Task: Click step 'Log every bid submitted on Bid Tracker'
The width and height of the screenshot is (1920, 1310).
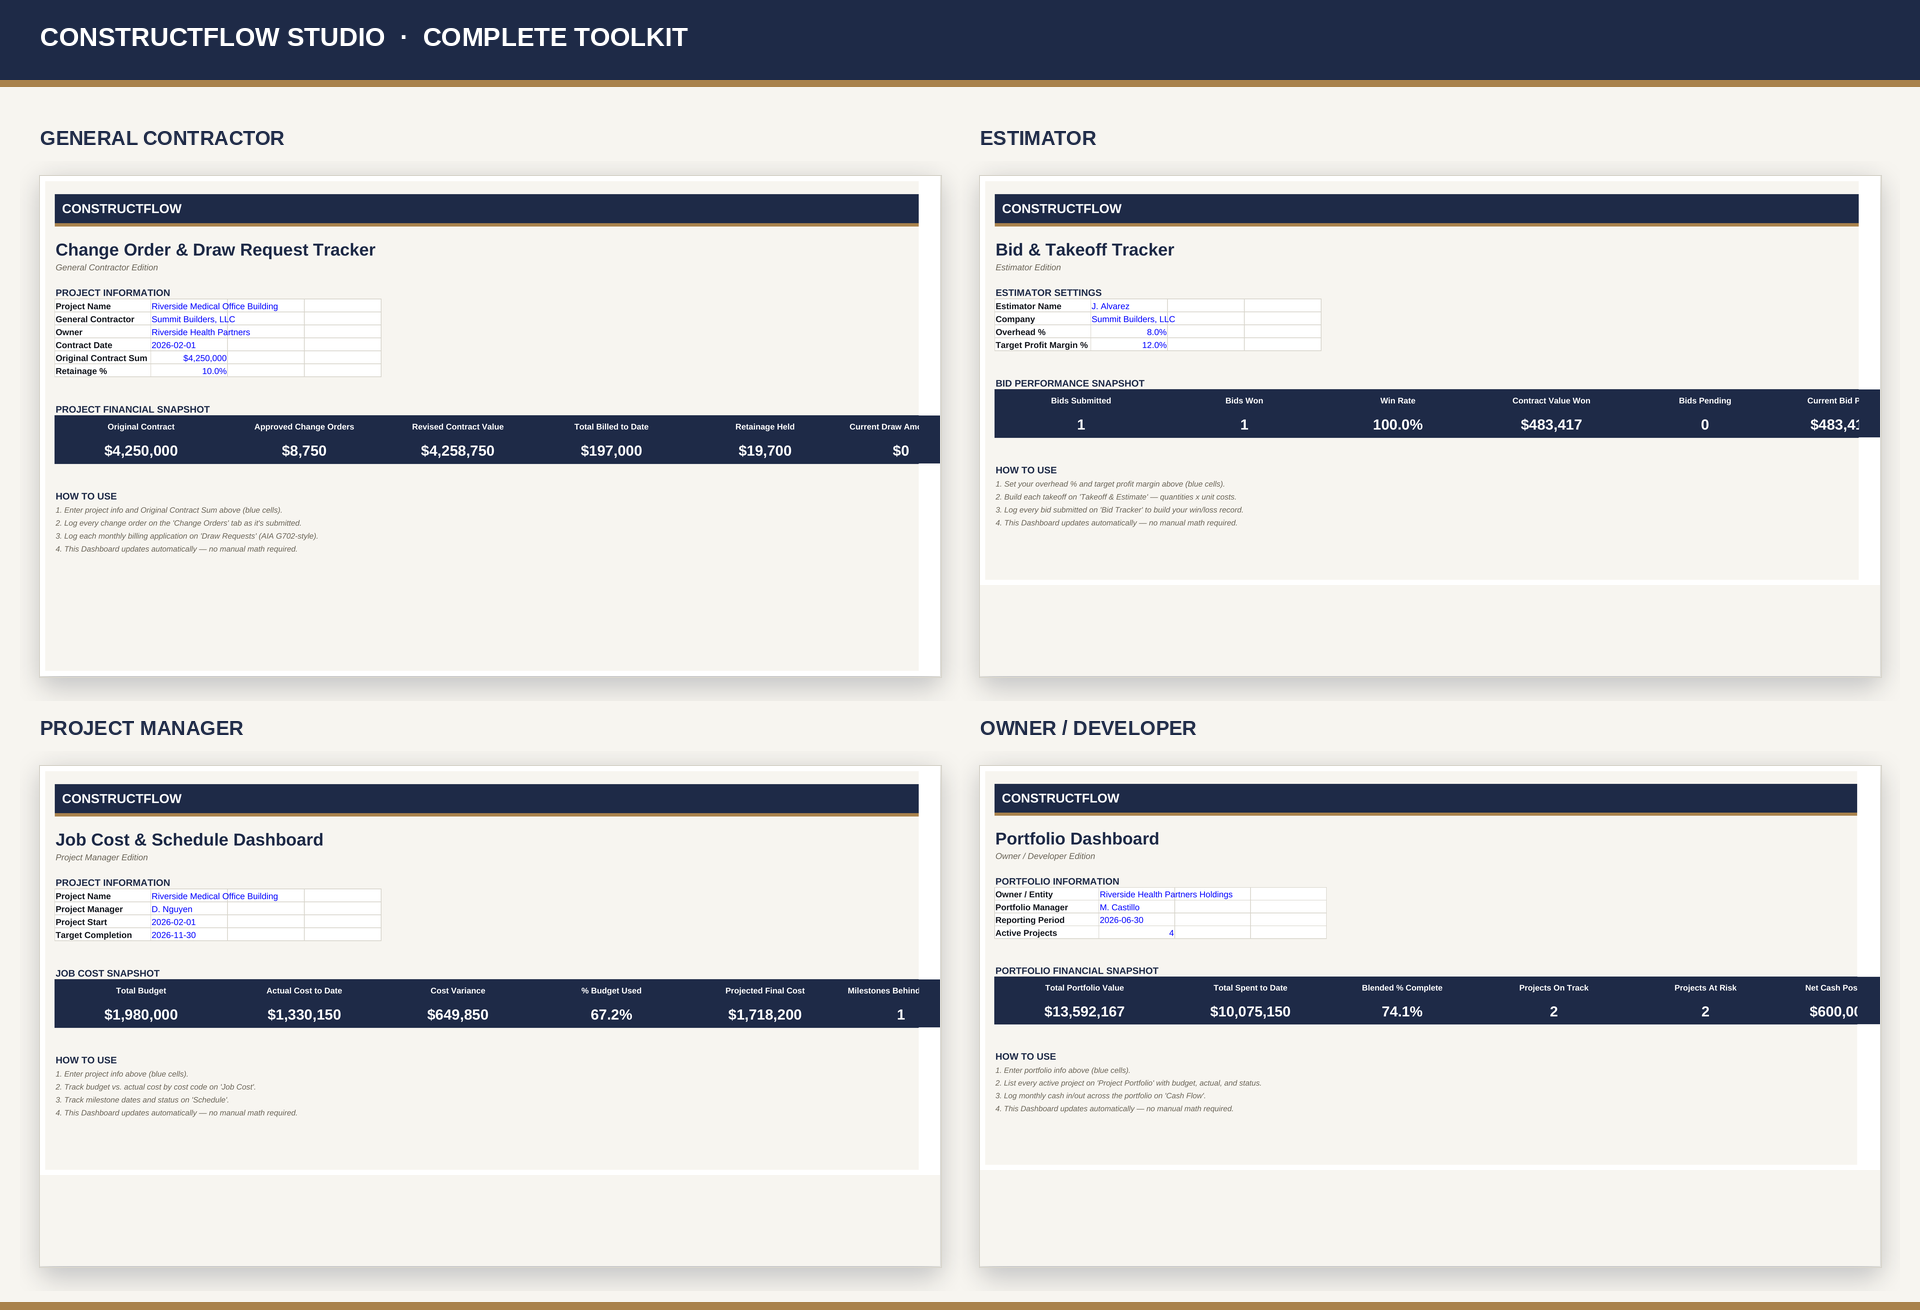Action: (1119, 510)
